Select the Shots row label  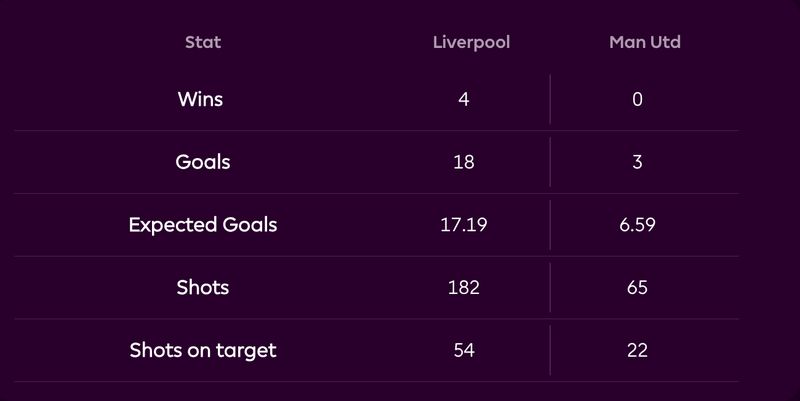[x=203, y=288]
